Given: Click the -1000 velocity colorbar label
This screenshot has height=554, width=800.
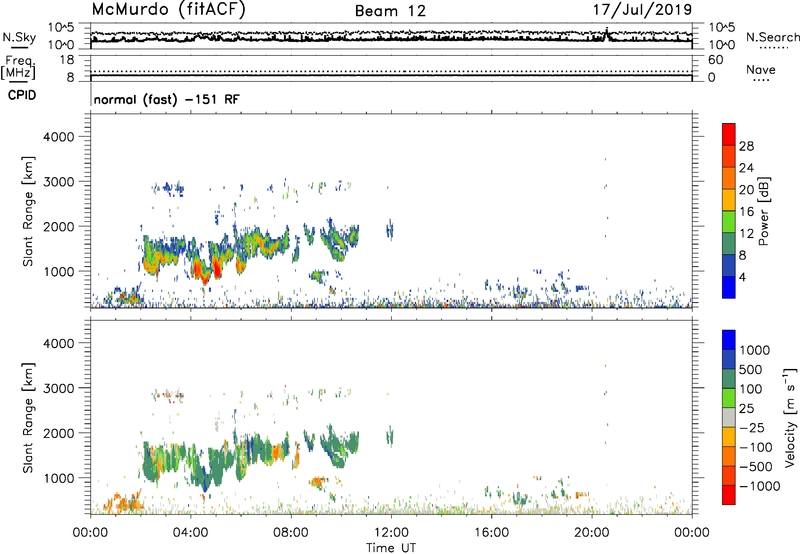Looking at the screenshot, I should [x=760, y=486].
